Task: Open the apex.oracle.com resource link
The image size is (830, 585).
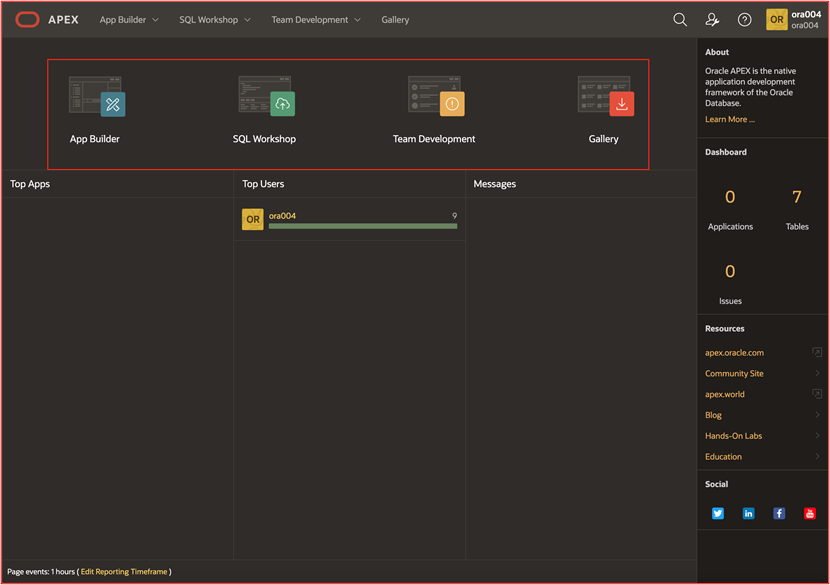Action: click(734, 353)
